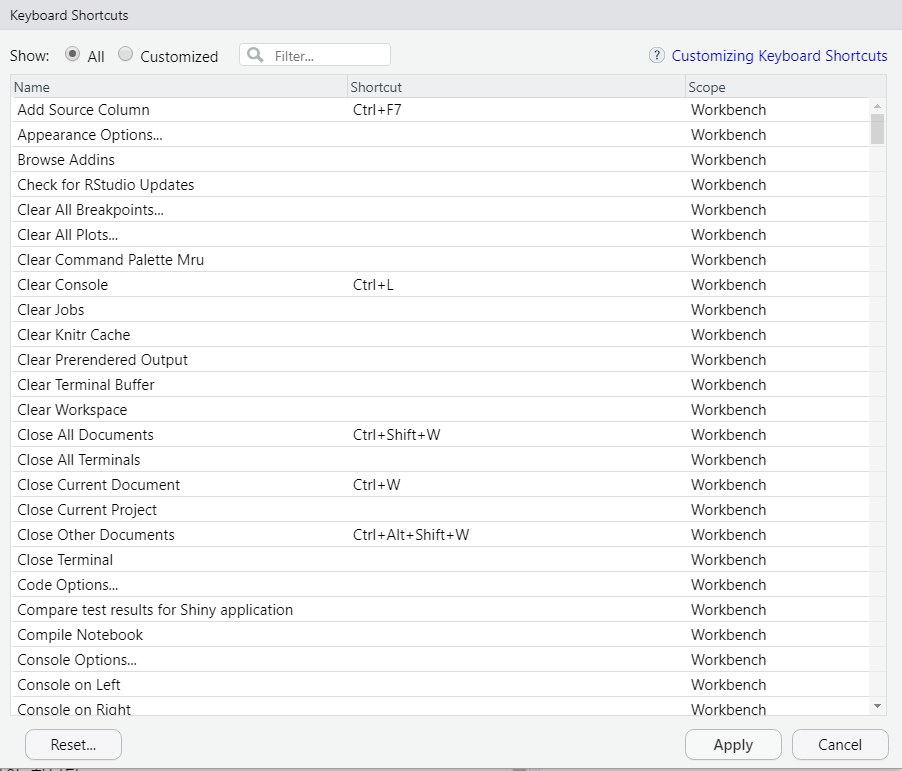The height and width of the screenshot is (771, 902).
Task: Click the Ctrl+L shortcut cell
Action: click(x=517, y=285)
